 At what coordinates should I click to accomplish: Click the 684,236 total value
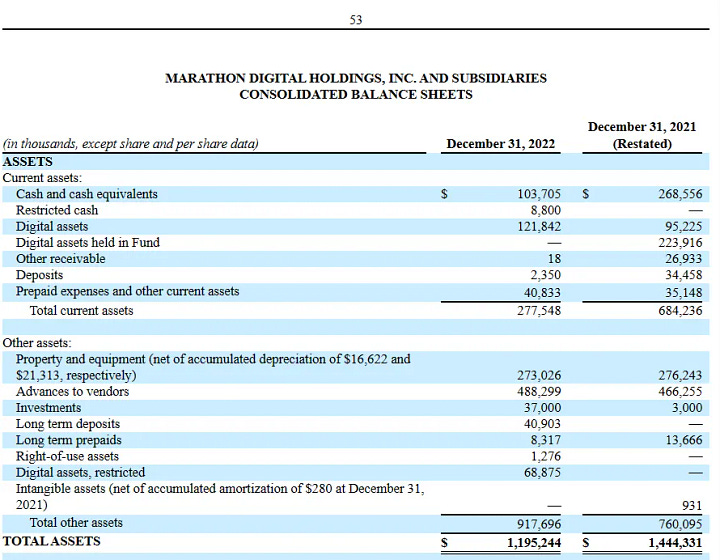(x=680, y=311)
